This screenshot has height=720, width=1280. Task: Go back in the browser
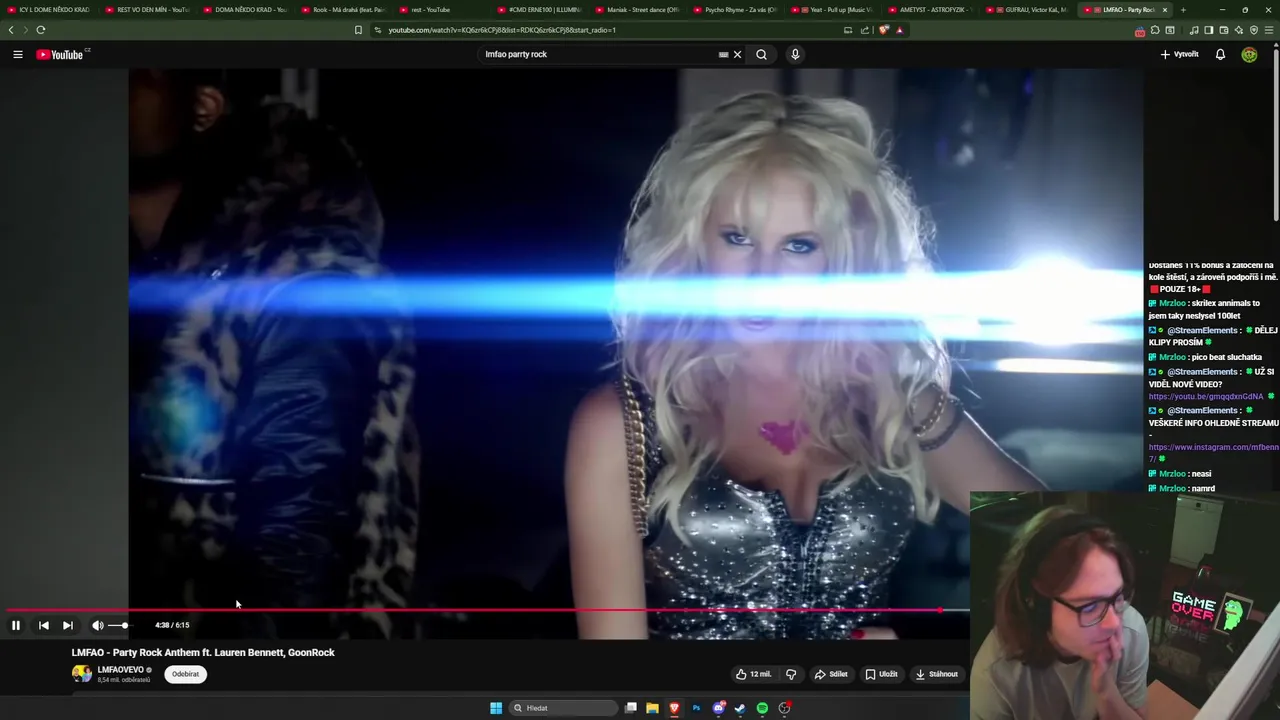[x=11, y=30]
